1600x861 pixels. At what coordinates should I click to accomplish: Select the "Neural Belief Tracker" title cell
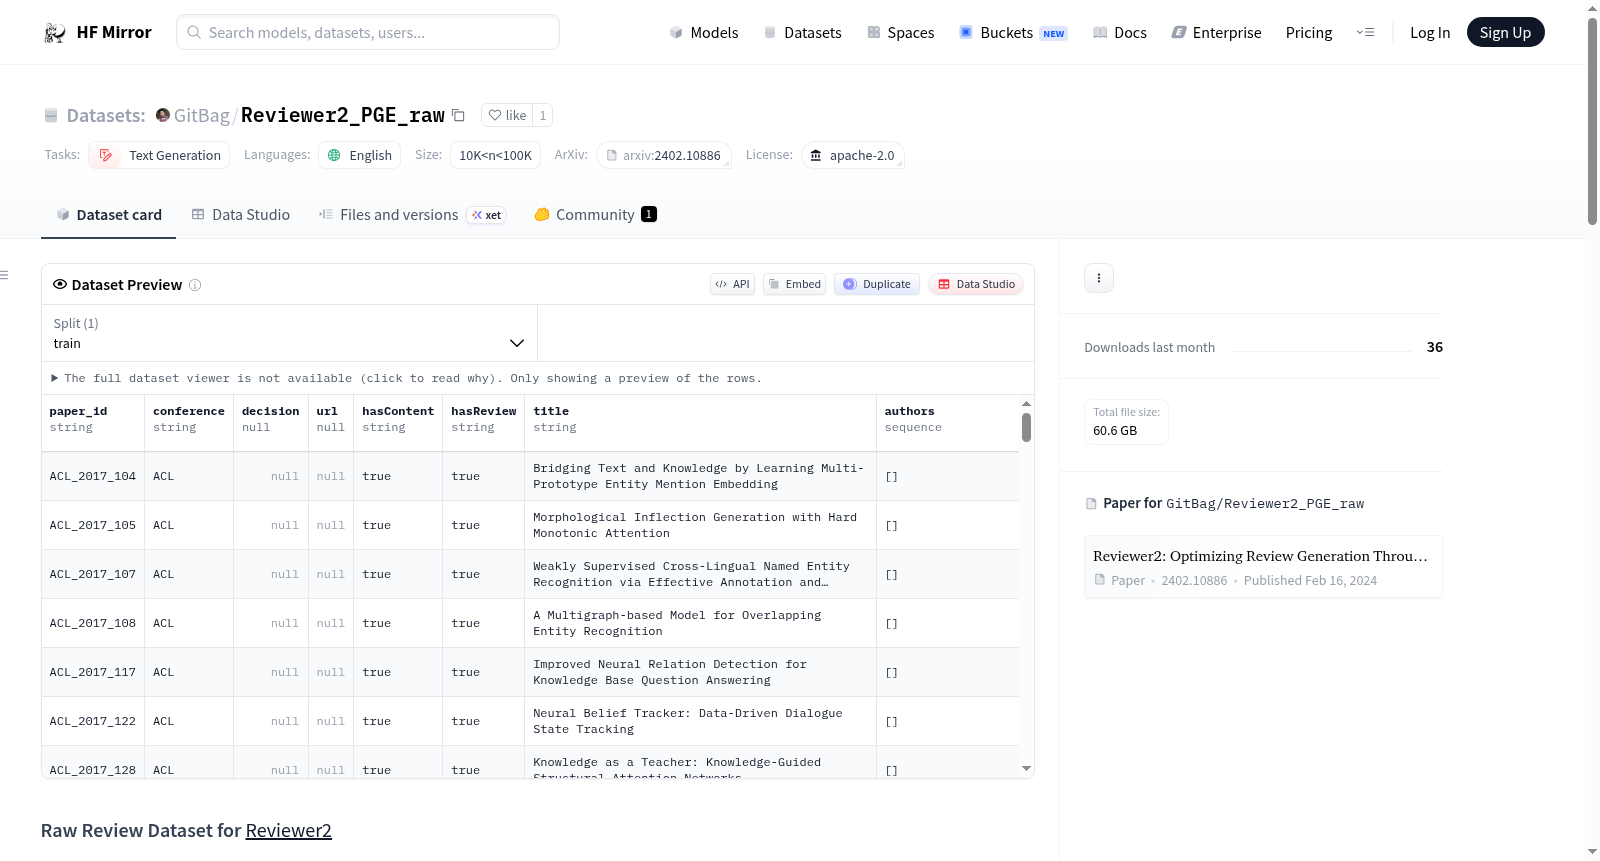click(x=700, y=721)
